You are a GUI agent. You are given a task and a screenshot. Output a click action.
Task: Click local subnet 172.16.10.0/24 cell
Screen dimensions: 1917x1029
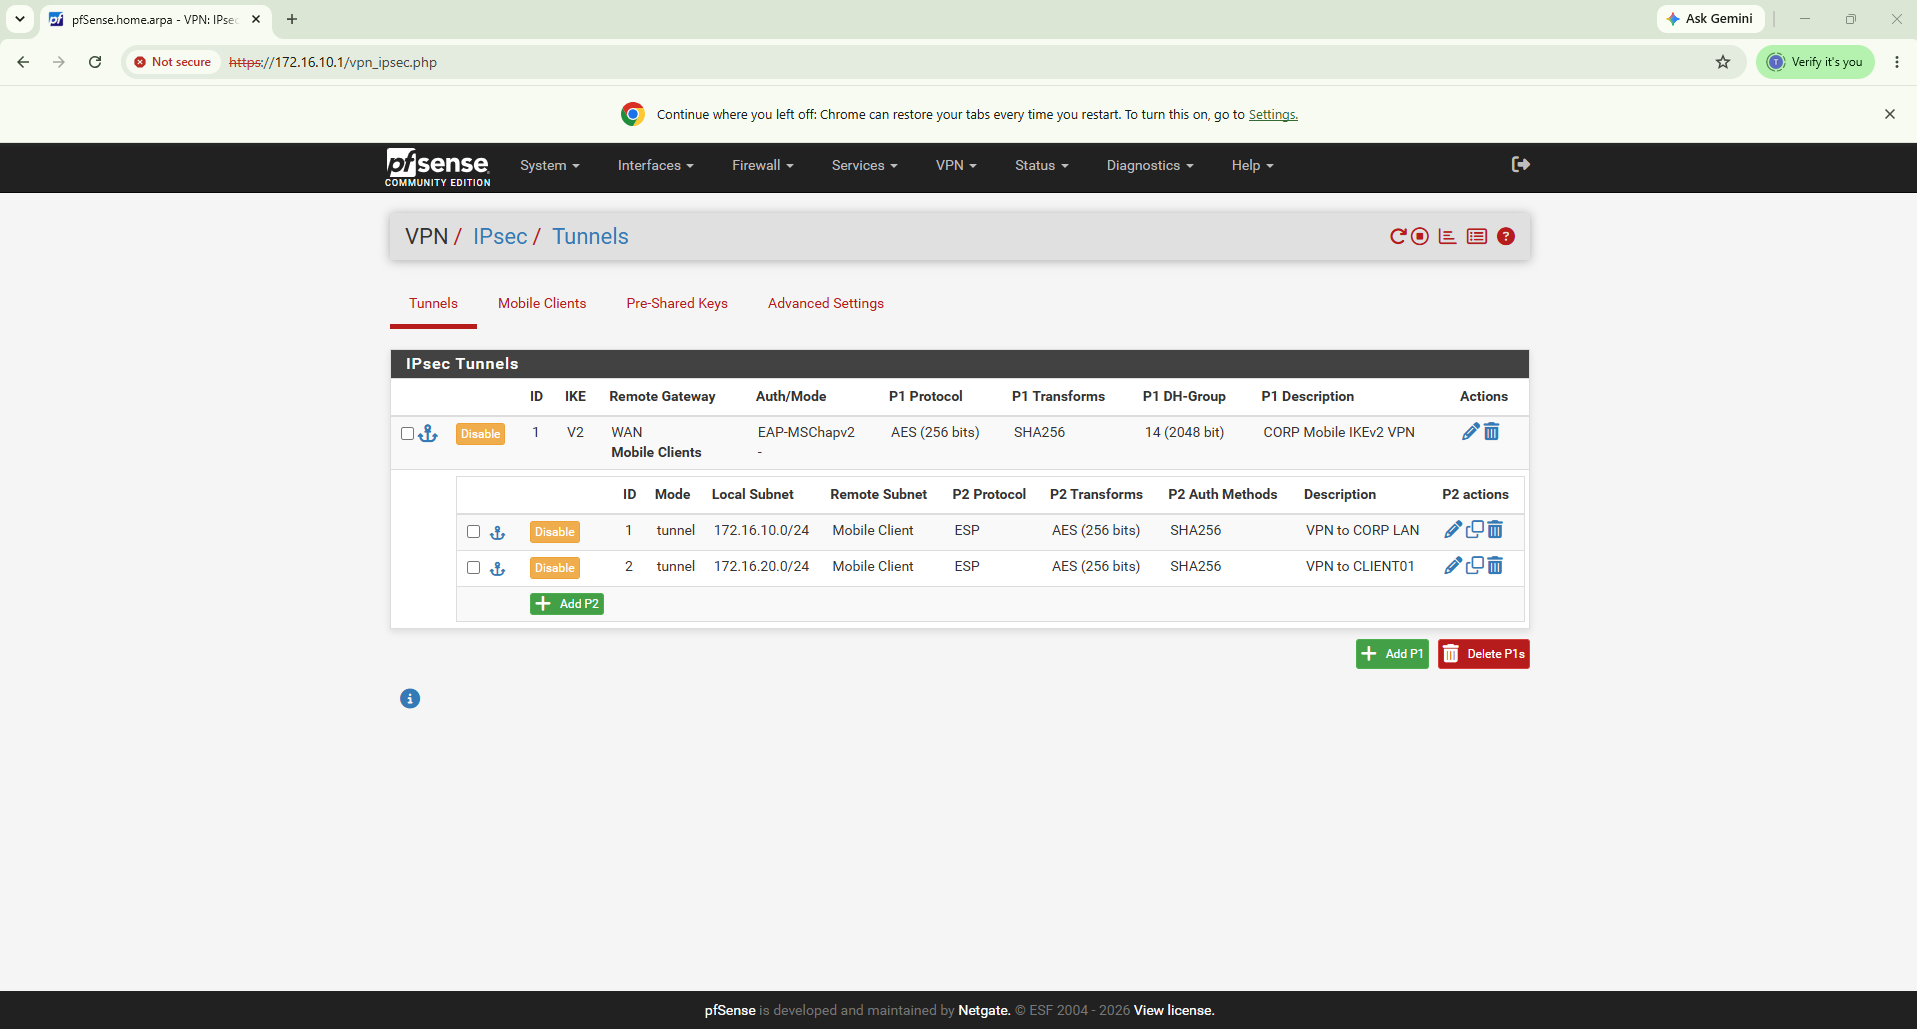pyautogui.click(x=761, y=531)
